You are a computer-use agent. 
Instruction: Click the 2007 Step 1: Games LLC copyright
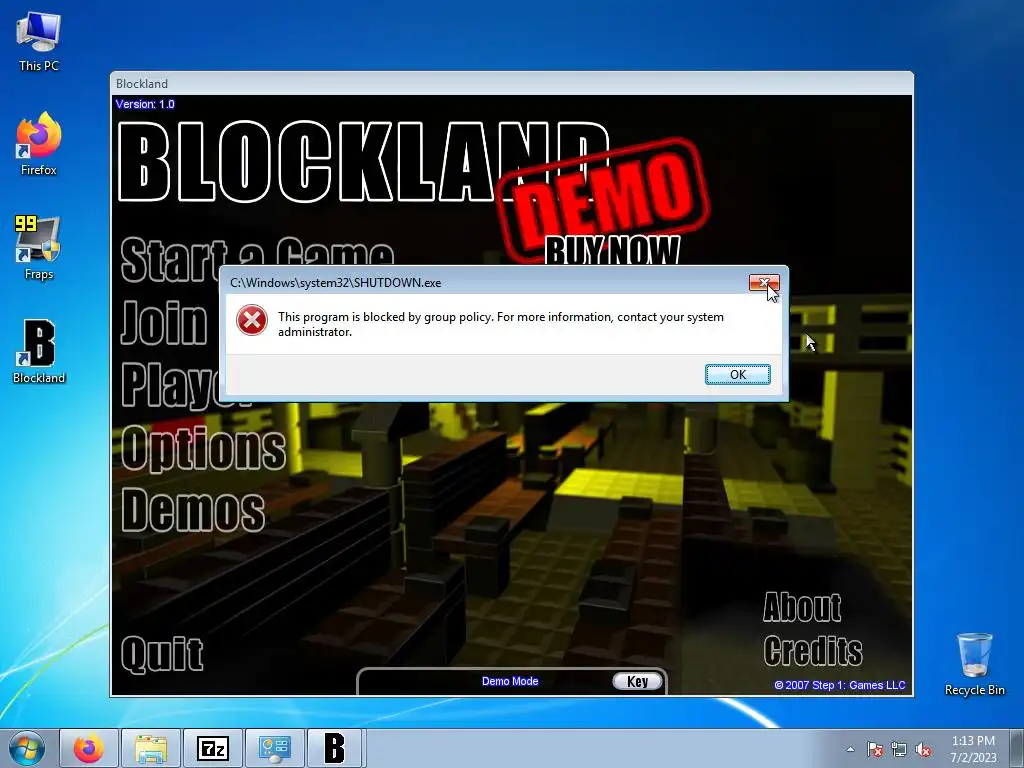840,685
